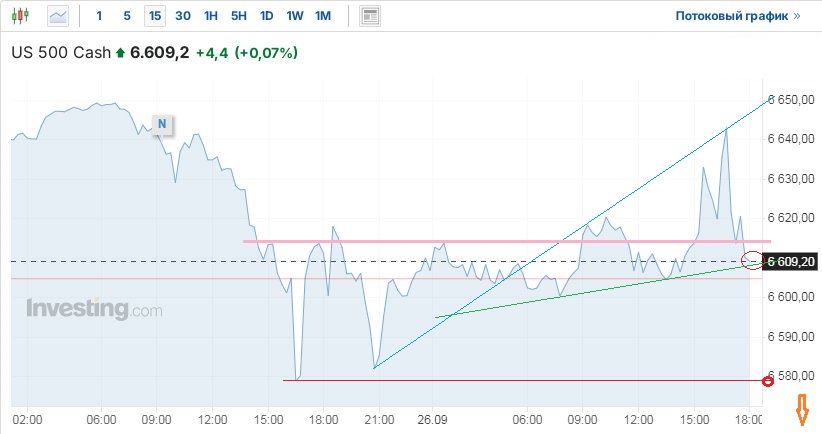Image resolution: width=822 pixels, height=434 pixels.
Task: Switch to the 30 minute timeframe
Action: pos(183,16)
